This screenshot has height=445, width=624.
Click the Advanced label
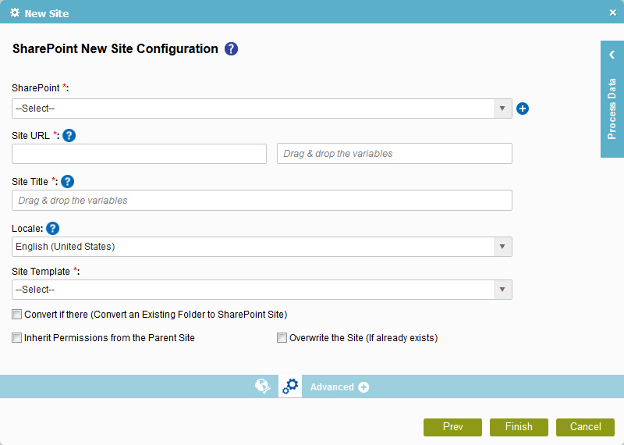coord(332,387)
